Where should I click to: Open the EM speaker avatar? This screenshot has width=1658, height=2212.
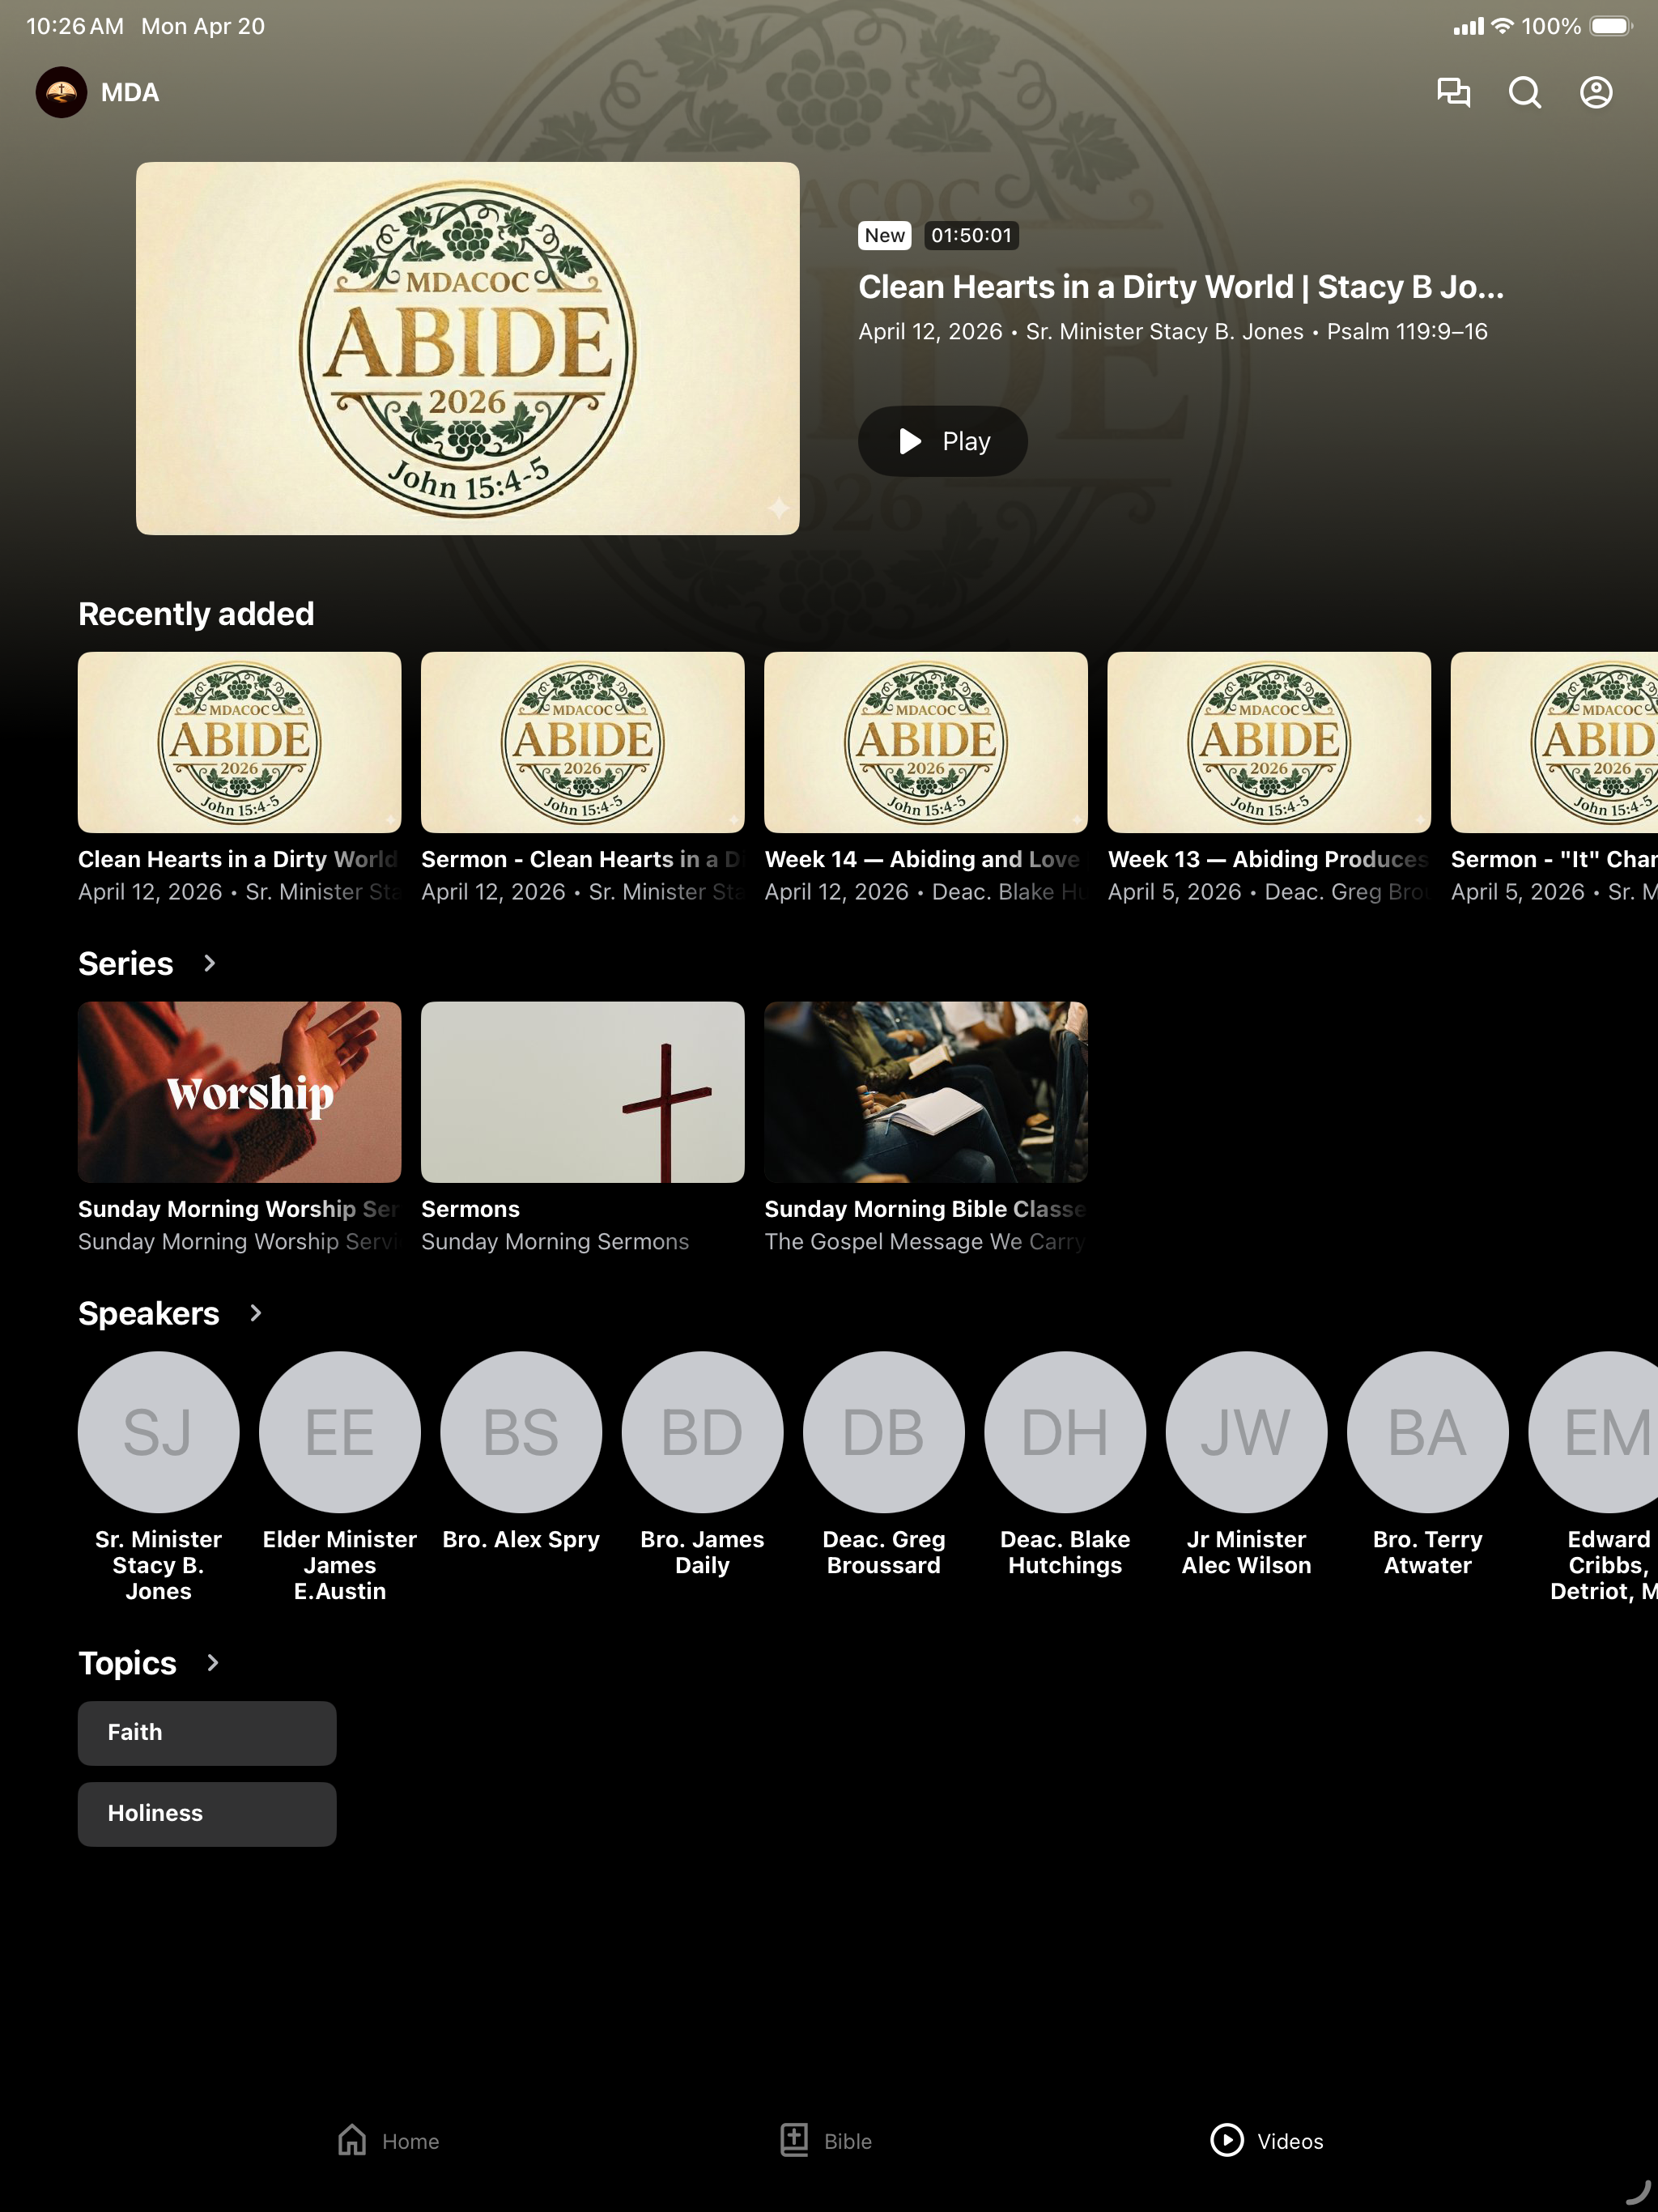point(1593,1432)
